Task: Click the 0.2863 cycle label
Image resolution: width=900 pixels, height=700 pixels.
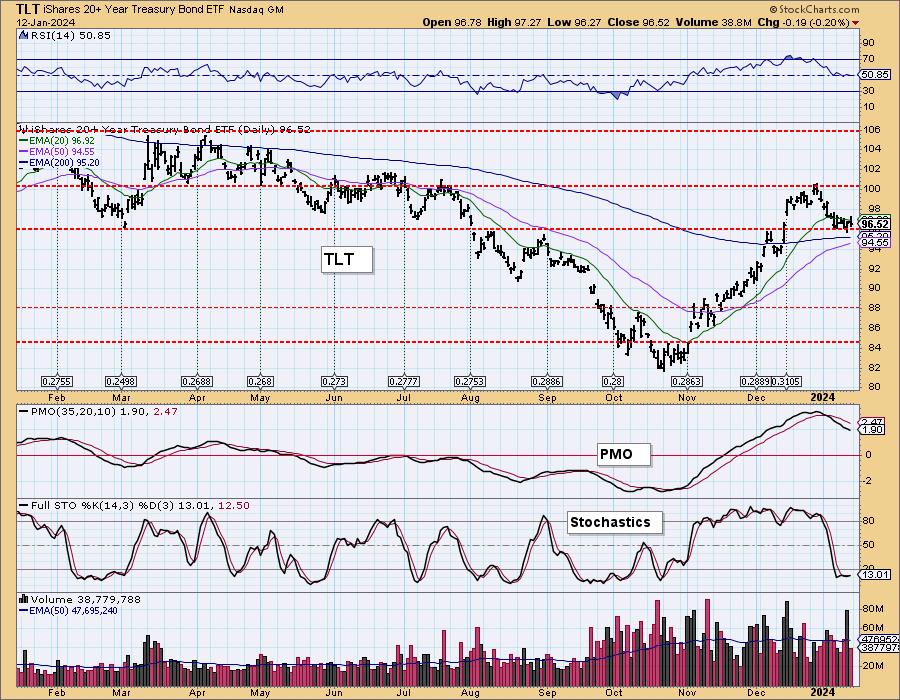Action: coord(687,382)
